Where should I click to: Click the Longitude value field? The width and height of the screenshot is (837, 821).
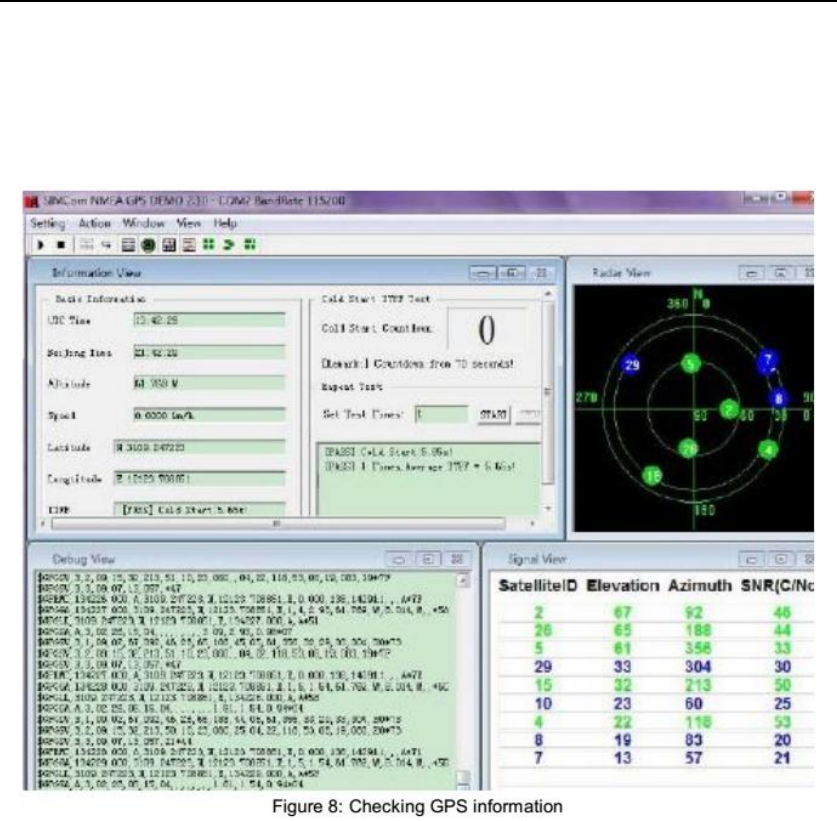pos(199,479)
